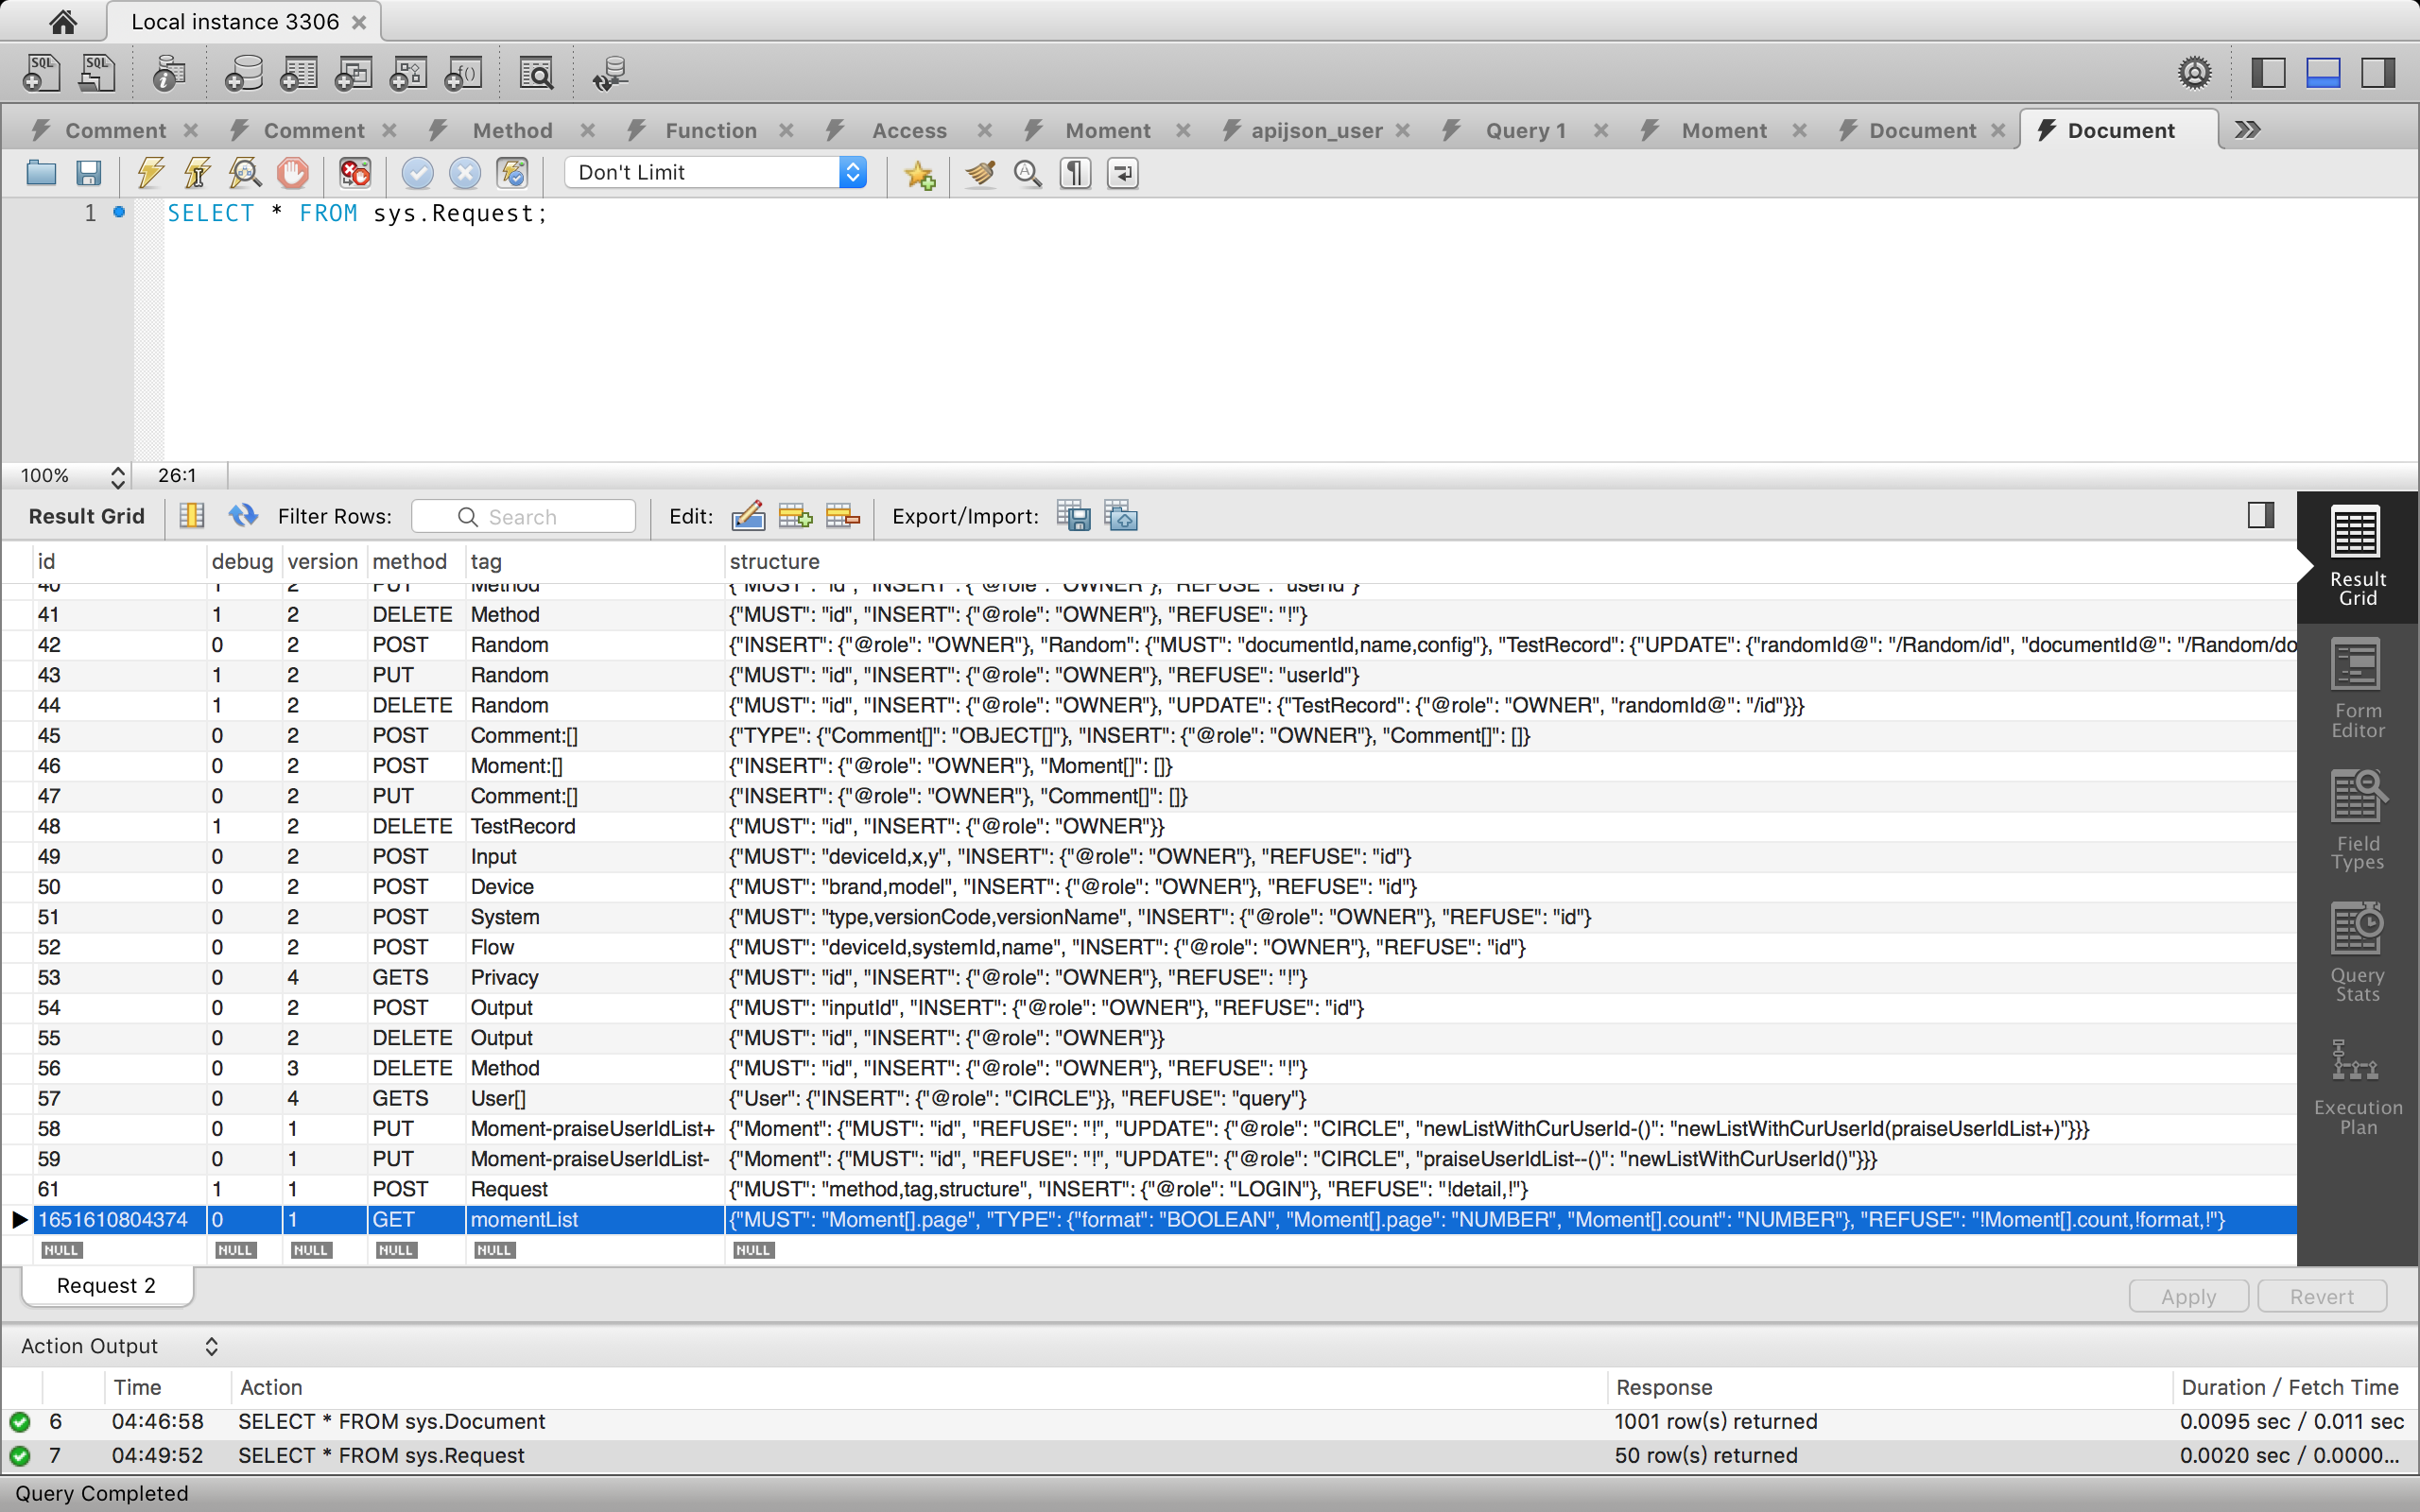Click the Revert button

pos(2321,1296)
